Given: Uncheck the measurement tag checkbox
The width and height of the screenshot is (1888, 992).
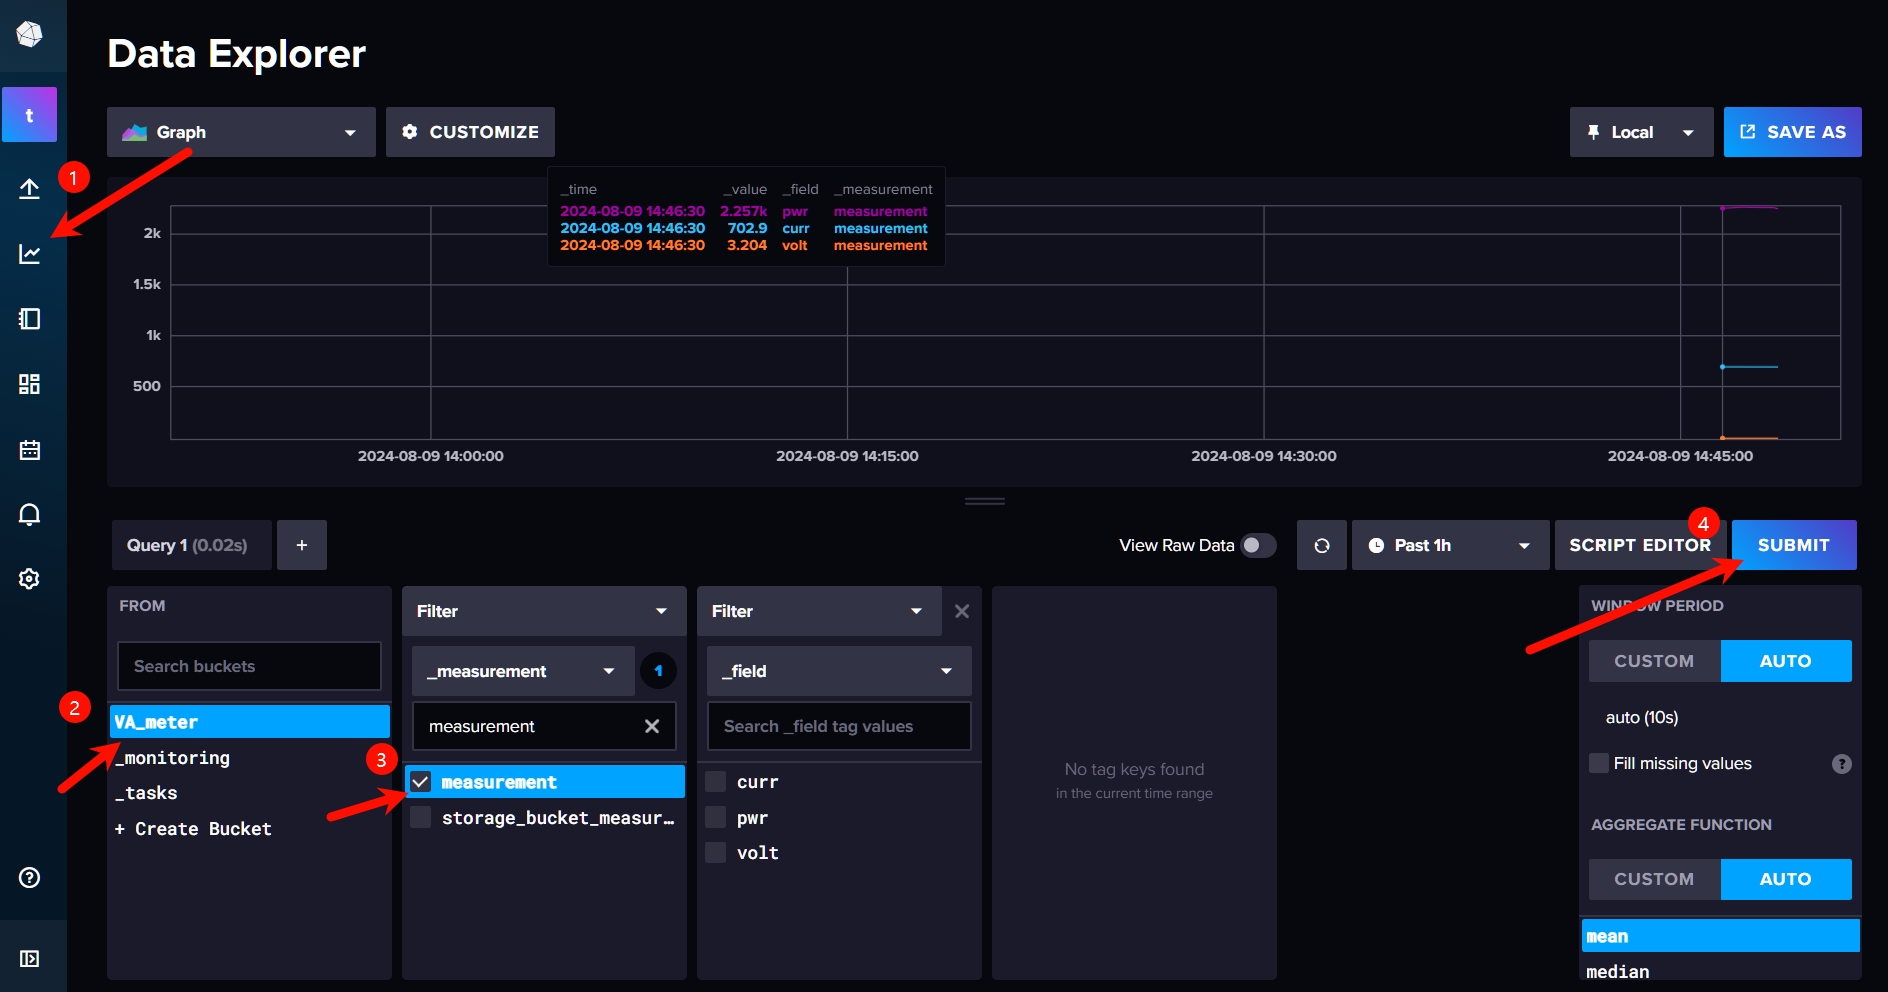Looking at the screenshot, I should click(x=420, y=782).
